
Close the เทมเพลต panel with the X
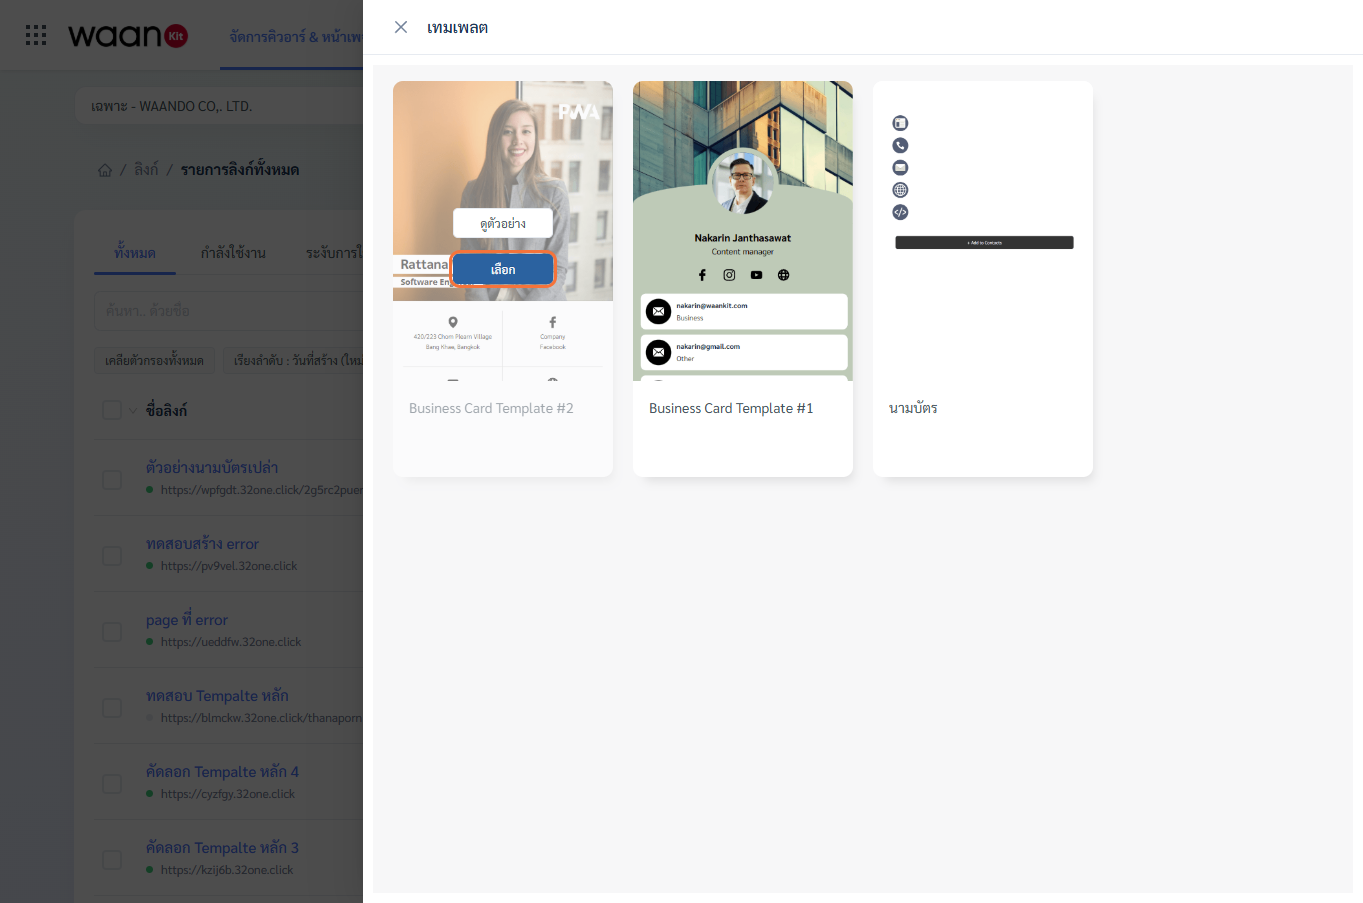tap(401, 27)
